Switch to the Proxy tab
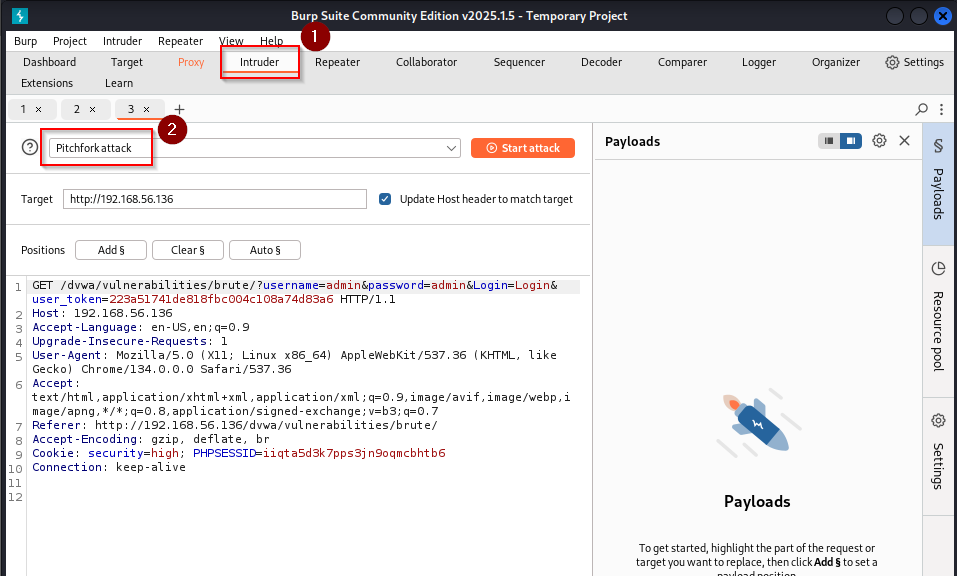The image size is (957, 576). 191,62
